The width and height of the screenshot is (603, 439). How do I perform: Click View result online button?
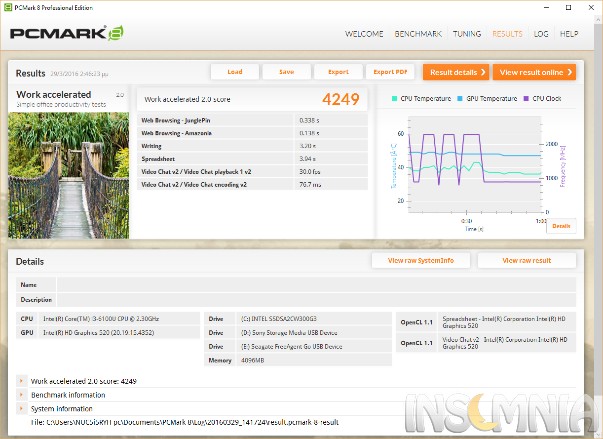535,72
